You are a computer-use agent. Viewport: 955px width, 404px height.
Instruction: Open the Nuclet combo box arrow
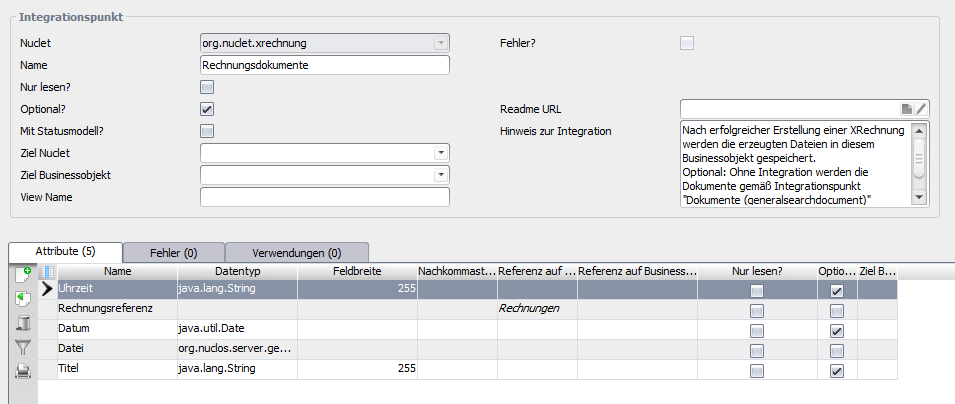tap(440, 43)
